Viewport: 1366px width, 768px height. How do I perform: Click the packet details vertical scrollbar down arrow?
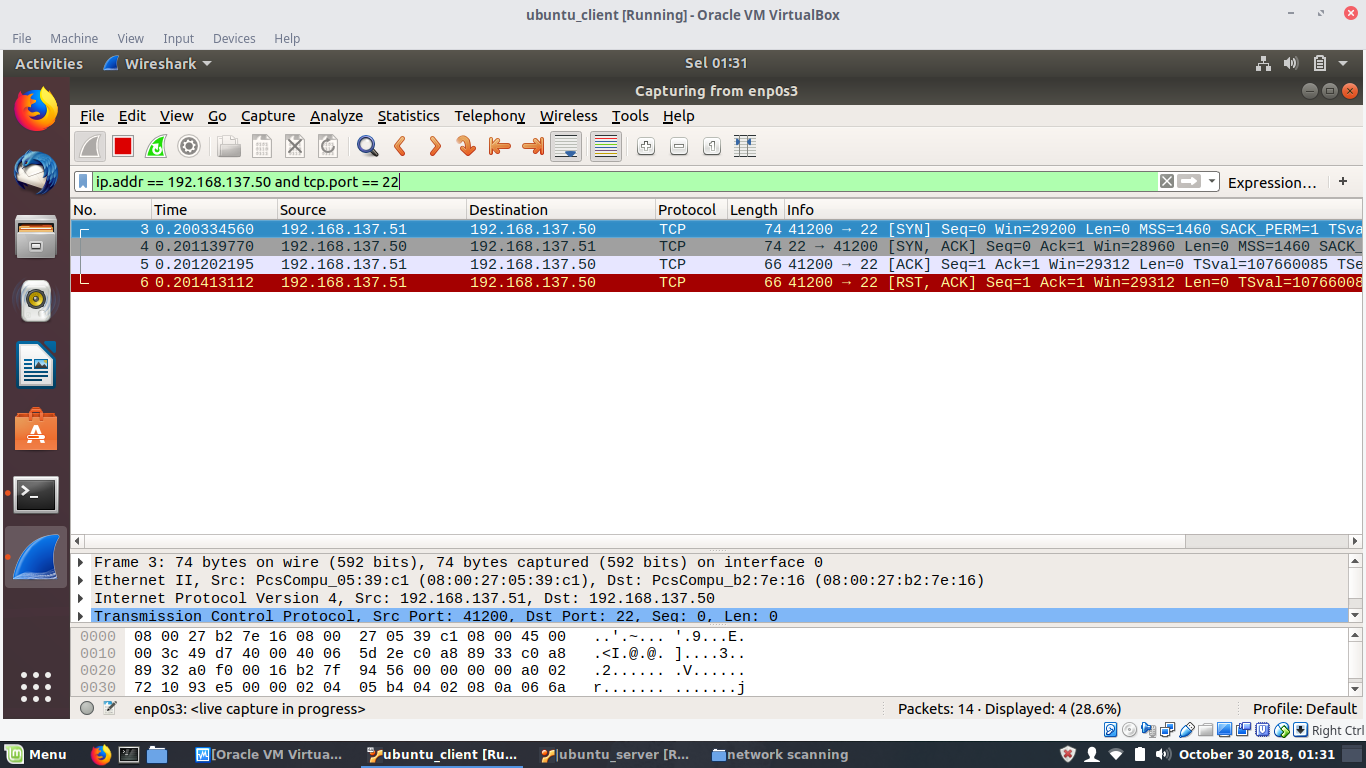pyautogui.click(x=1355, y=616)
